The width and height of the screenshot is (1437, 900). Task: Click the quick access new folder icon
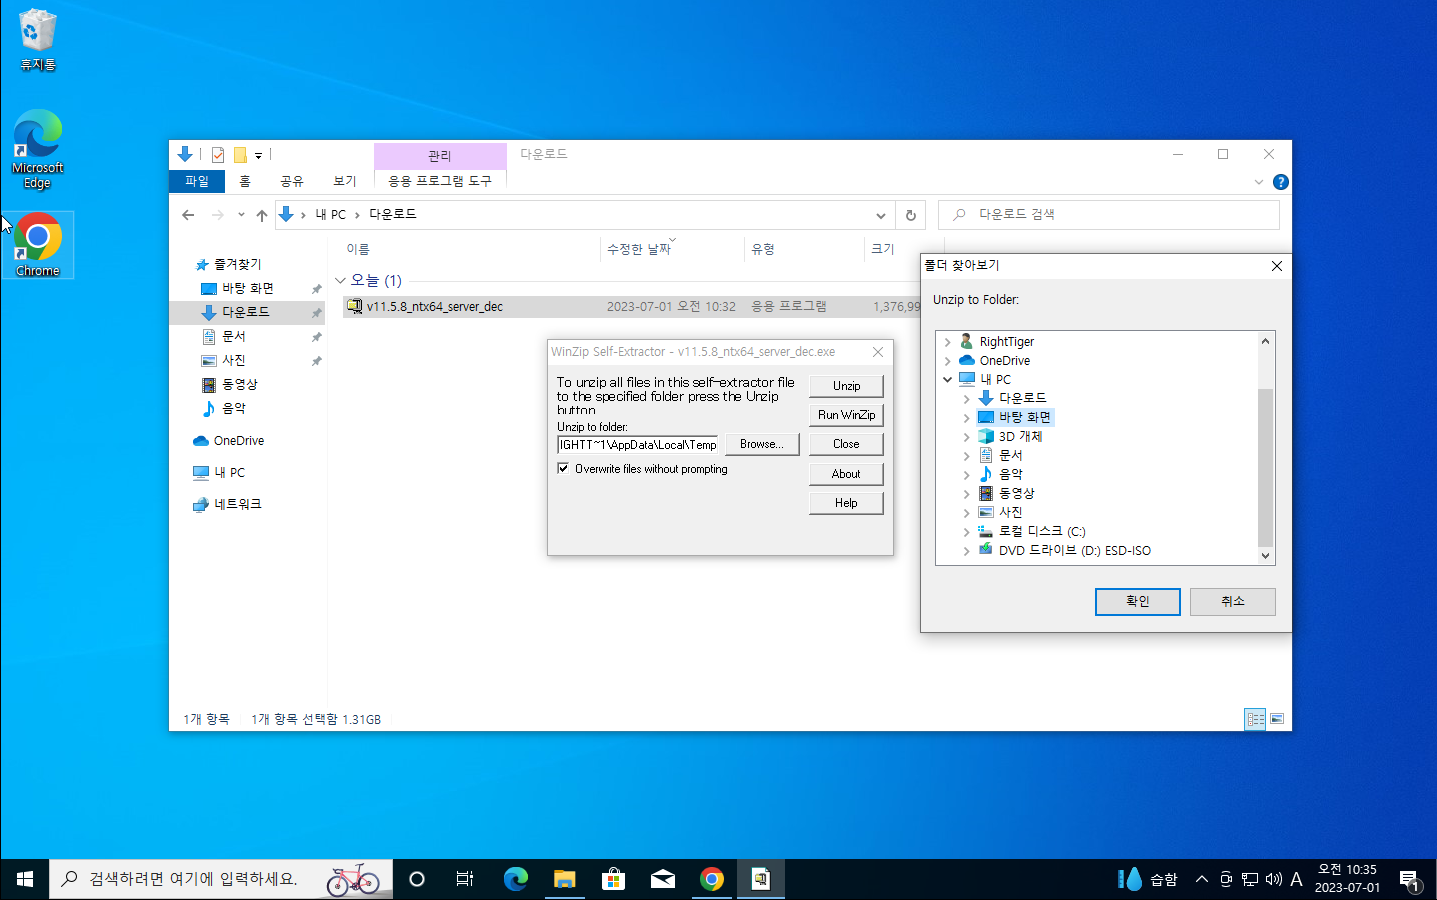point(240,155)
